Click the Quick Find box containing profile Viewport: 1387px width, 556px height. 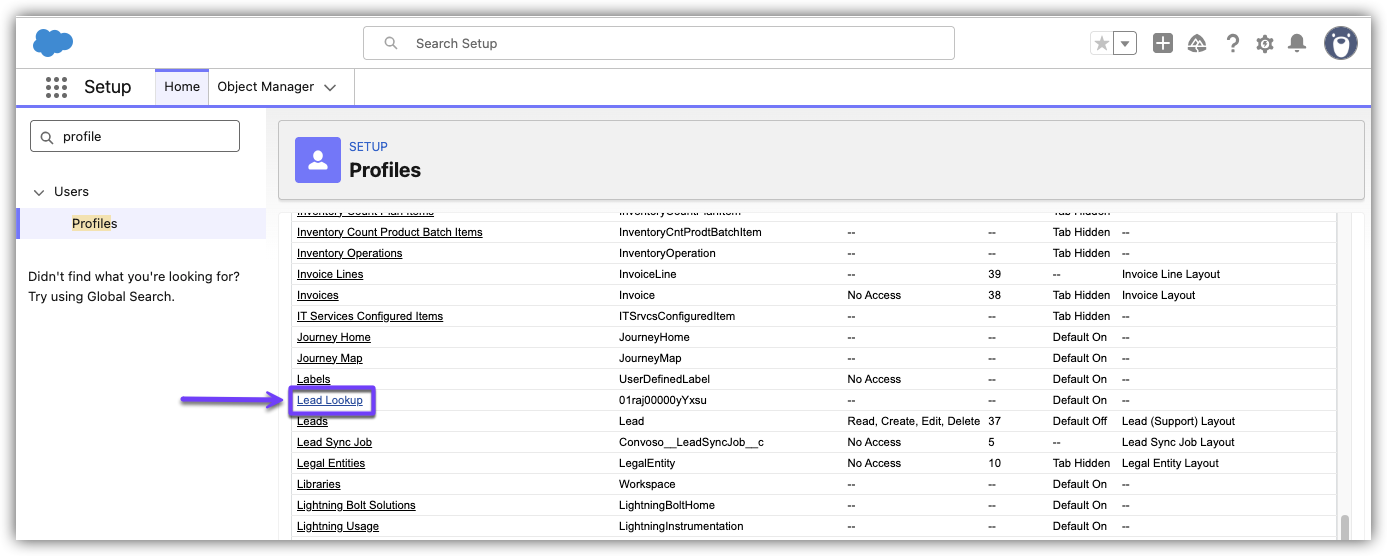pos(135,136)
